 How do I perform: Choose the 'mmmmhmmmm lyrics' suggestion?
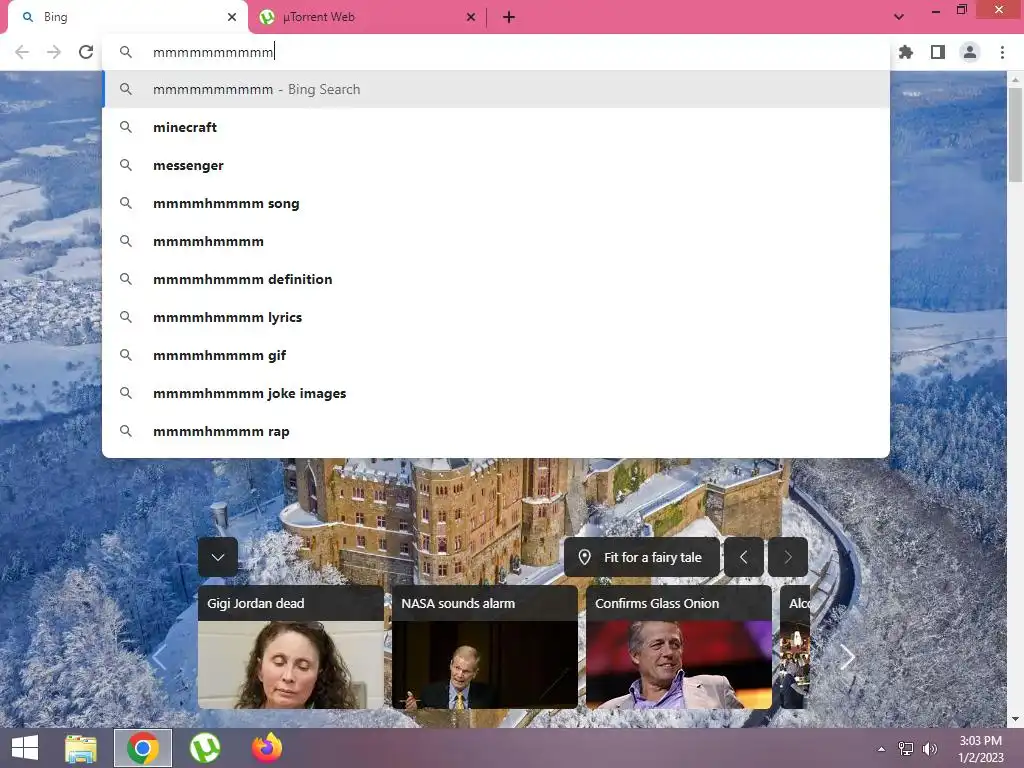coord(496,317)
